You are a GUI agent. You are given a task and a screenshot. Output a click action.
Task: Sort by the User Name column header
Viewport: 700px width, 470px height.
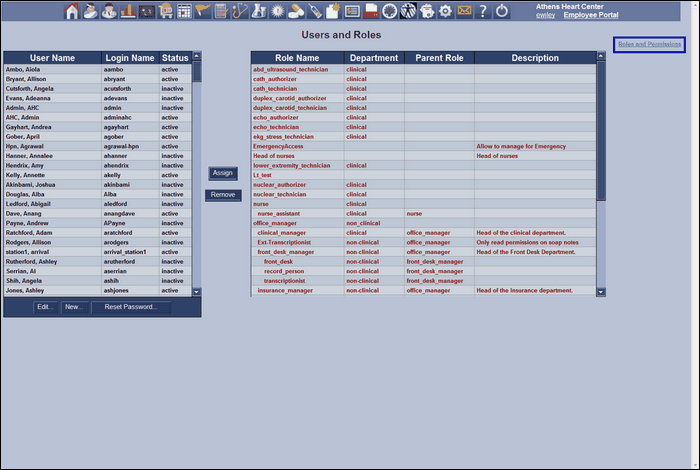pyautogui.click(x=52, y=58)
